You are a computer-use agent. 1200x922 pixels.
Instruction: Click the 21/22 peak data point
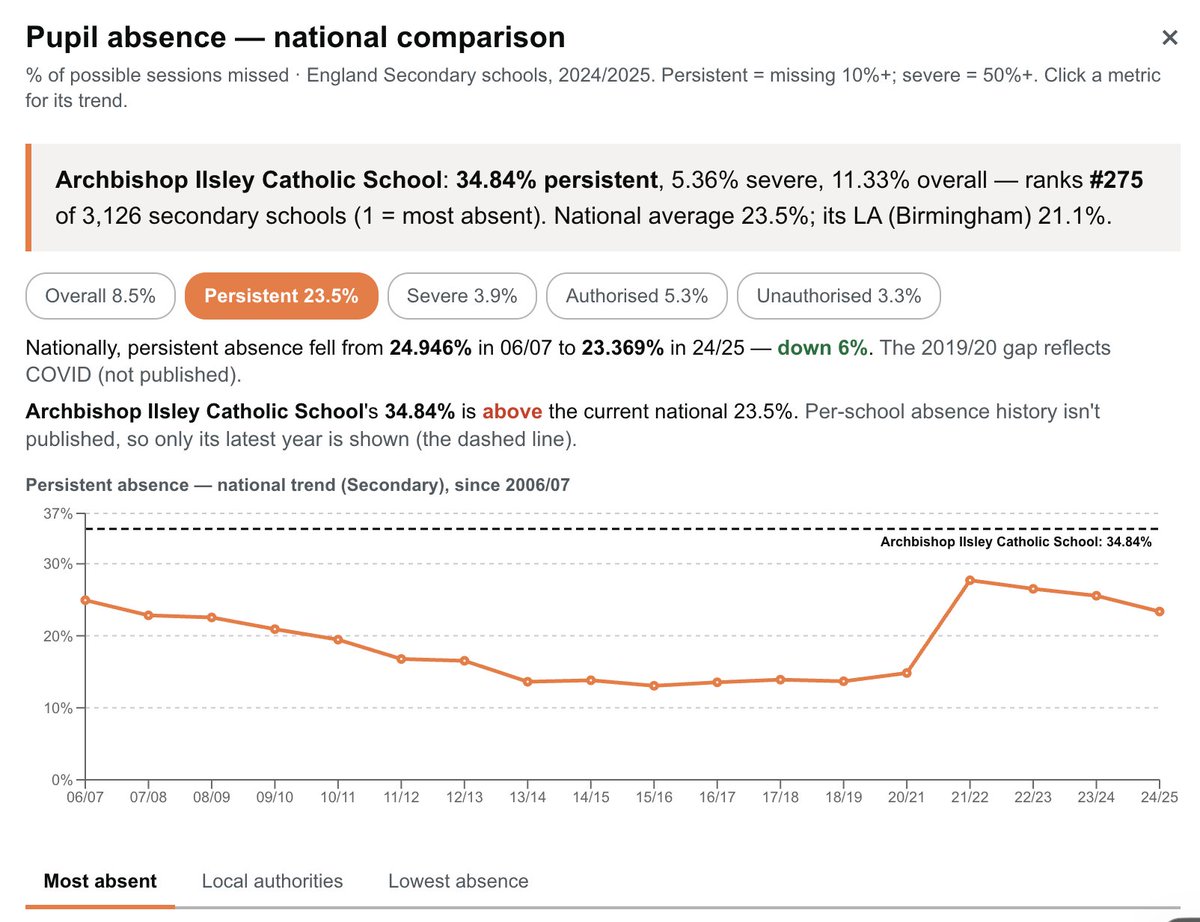(x=970, y=580)
